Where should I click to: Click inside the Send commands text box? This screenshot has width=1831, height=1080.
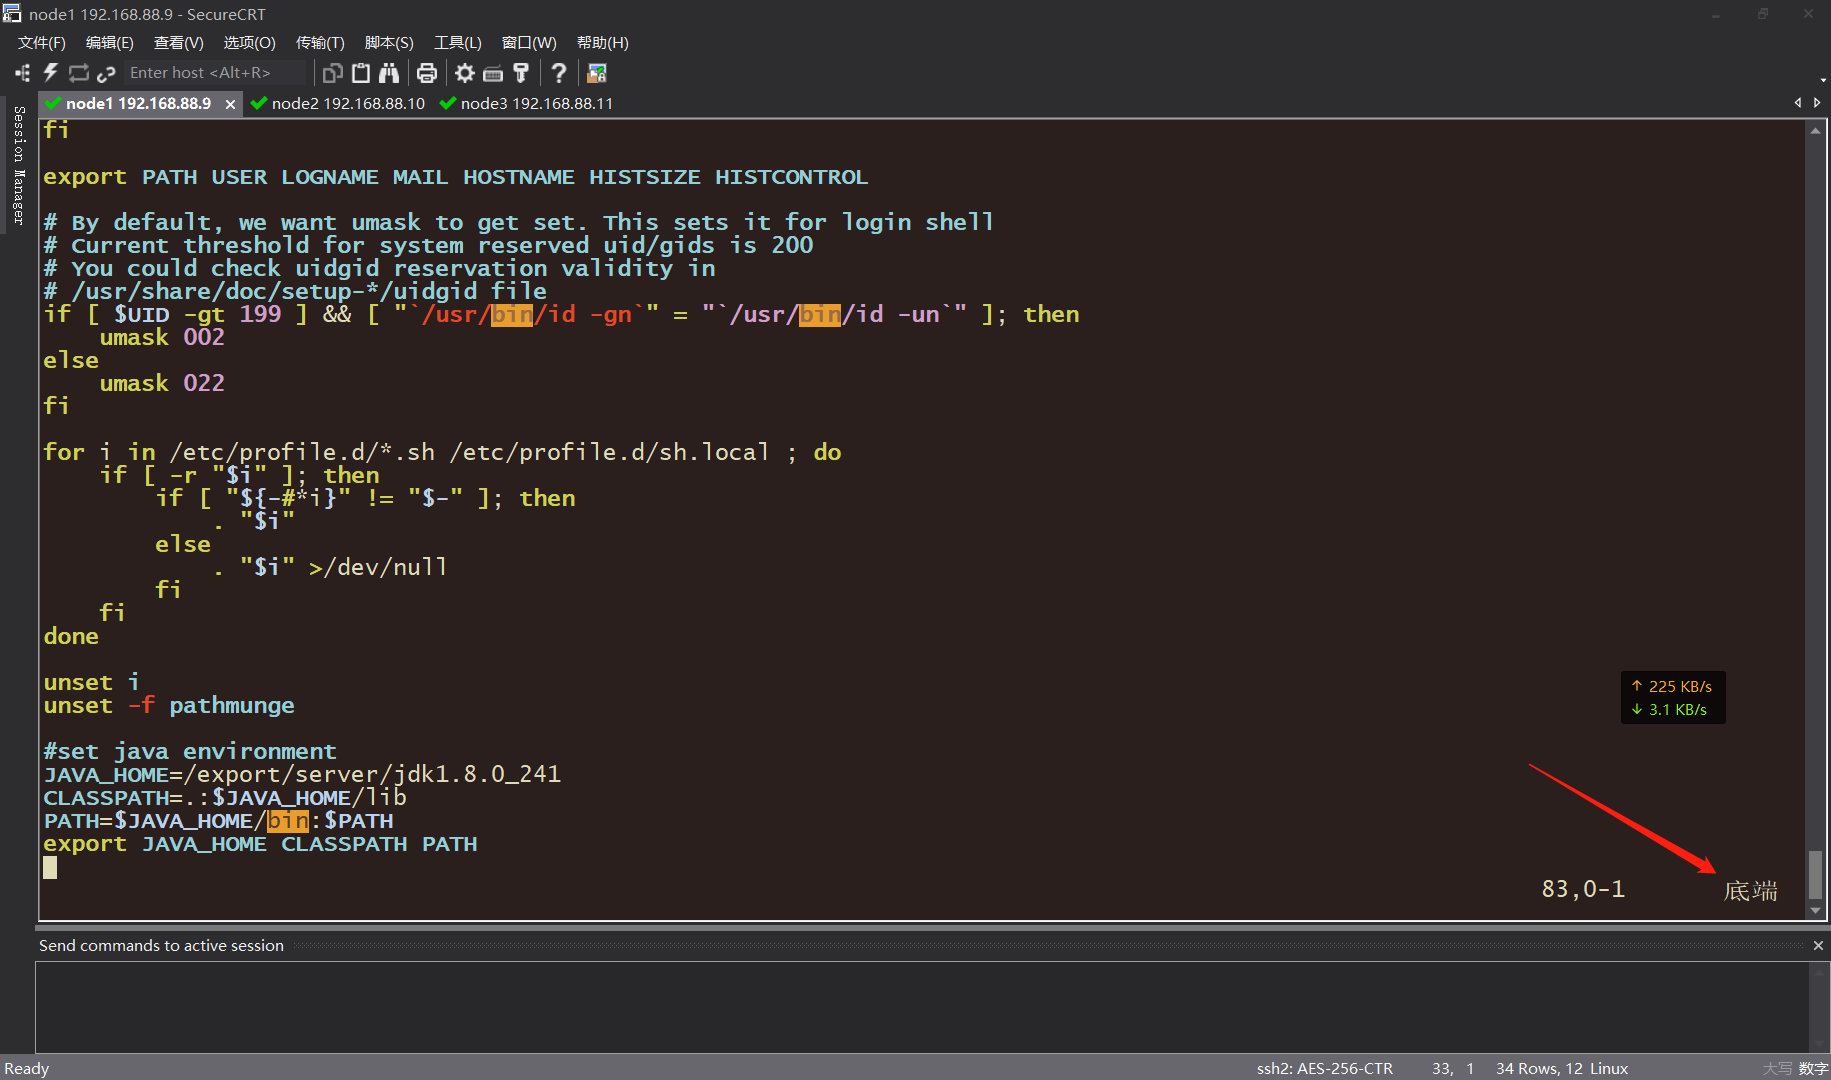(x=922, y=1006)
